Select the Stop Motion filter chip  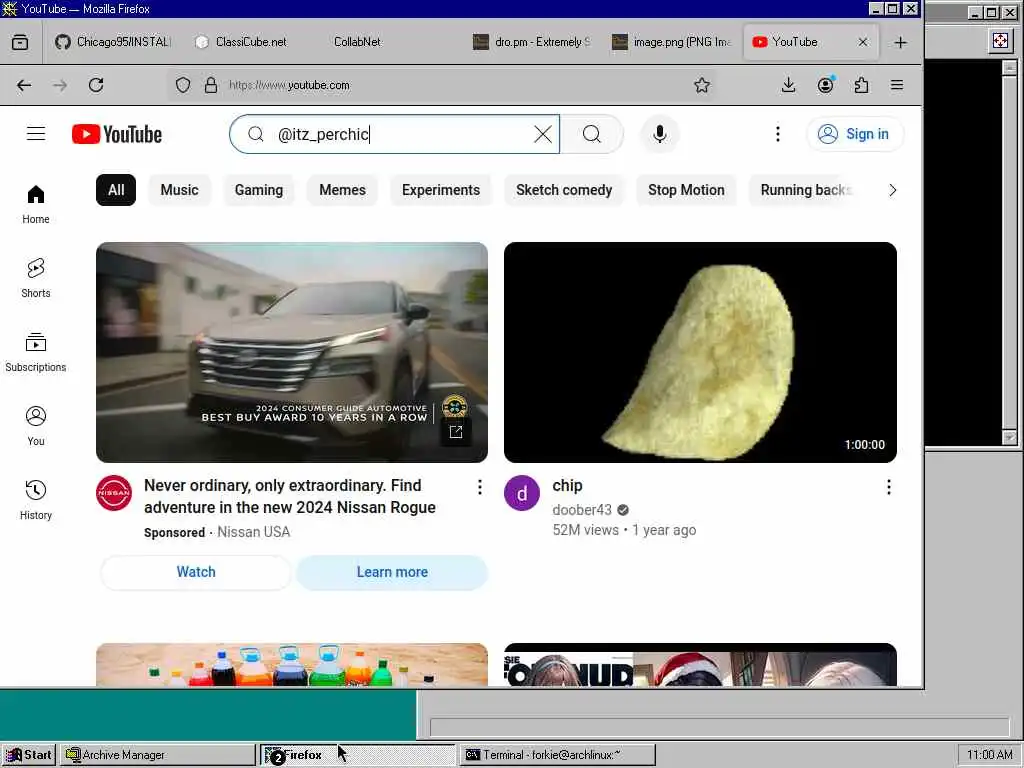click(686, 190)
